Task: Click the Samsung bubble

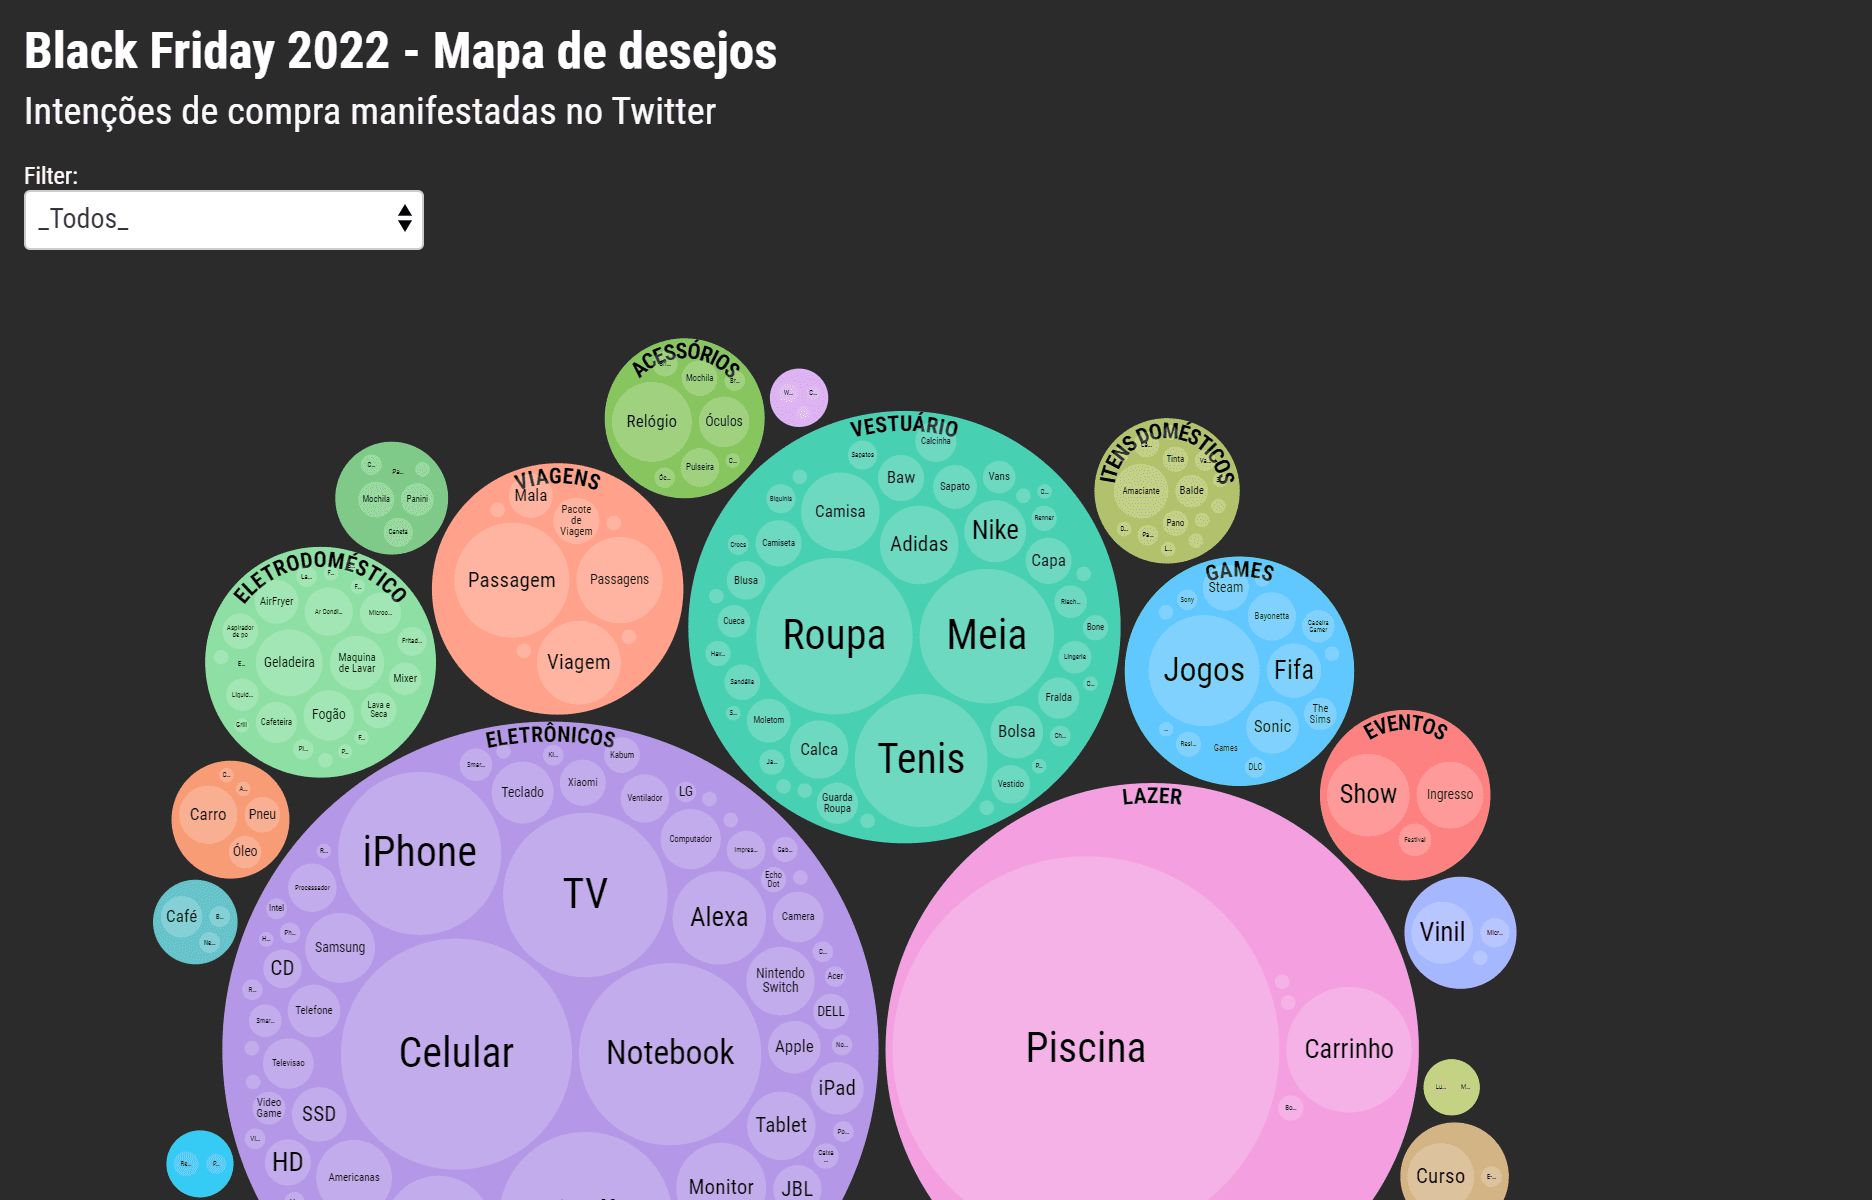Action: click(340, 947)
